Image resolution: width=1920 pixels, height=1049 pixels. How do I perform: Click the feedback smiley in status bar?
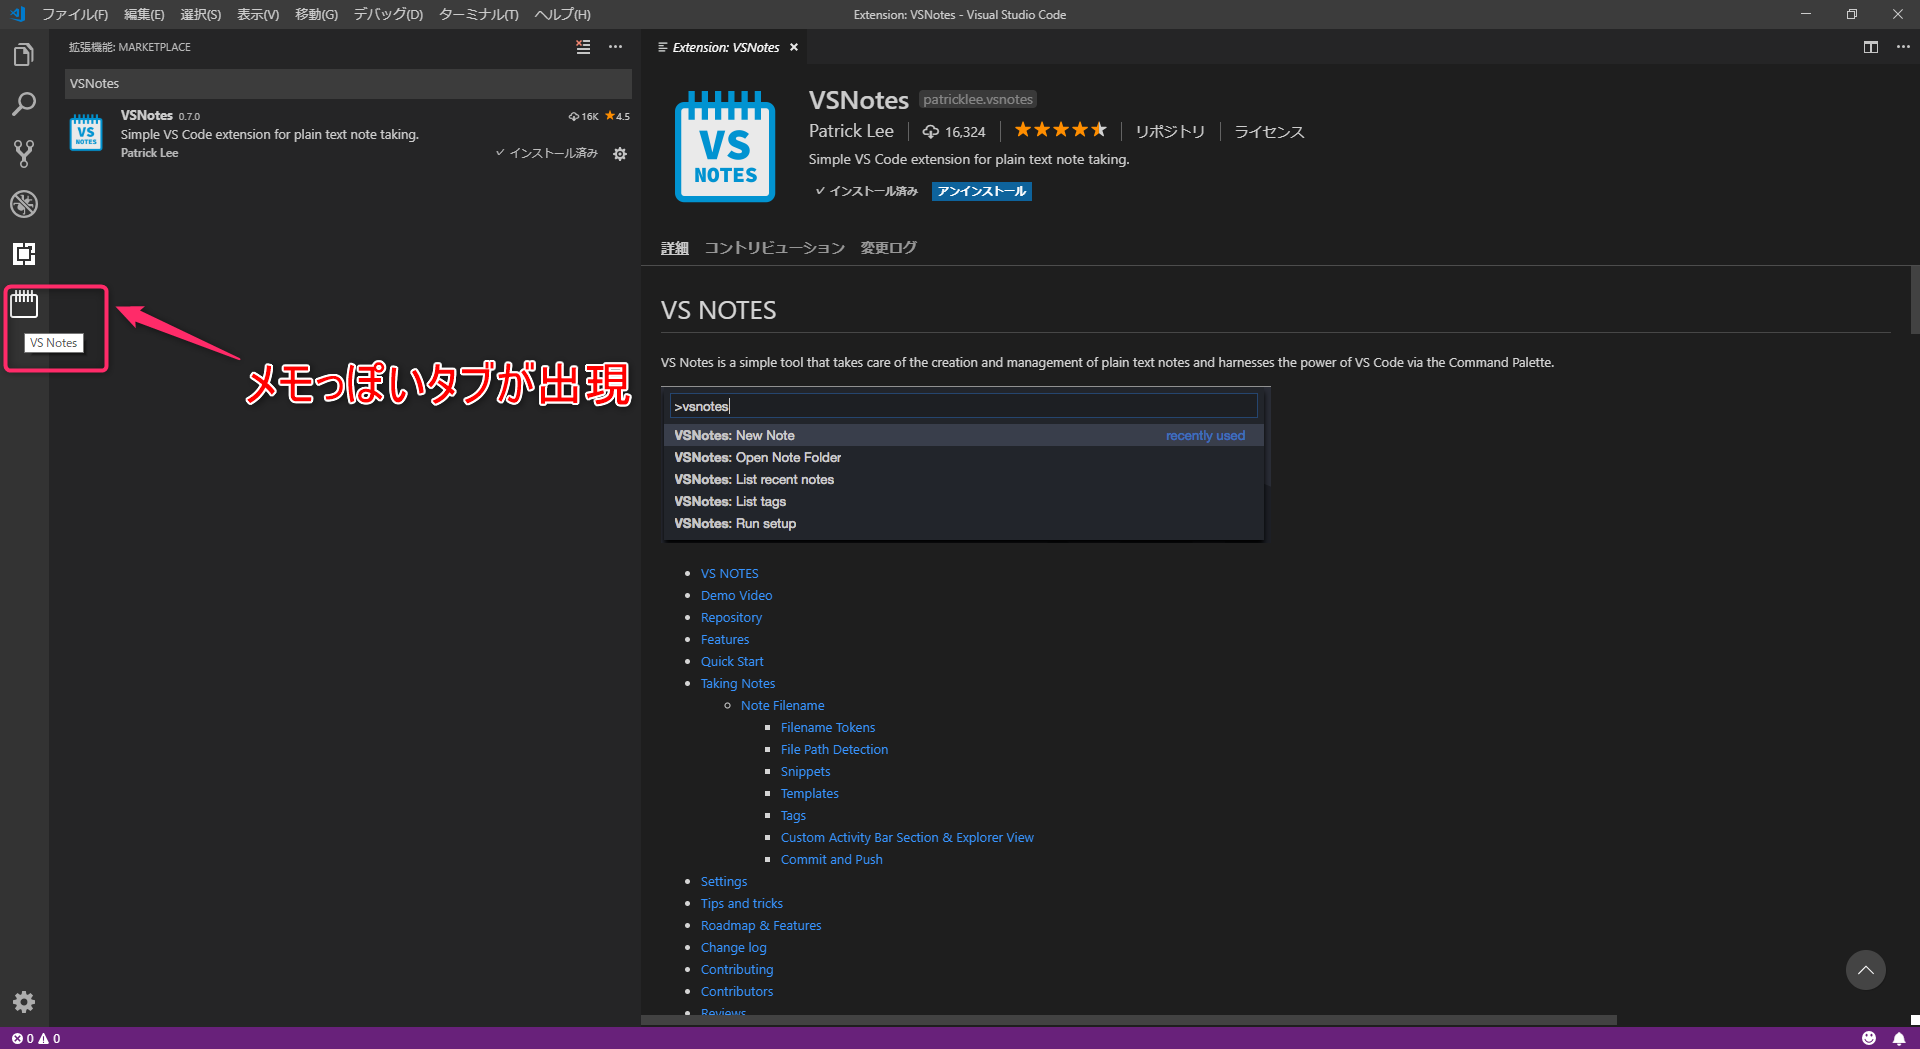[x=1869, y=1038]
